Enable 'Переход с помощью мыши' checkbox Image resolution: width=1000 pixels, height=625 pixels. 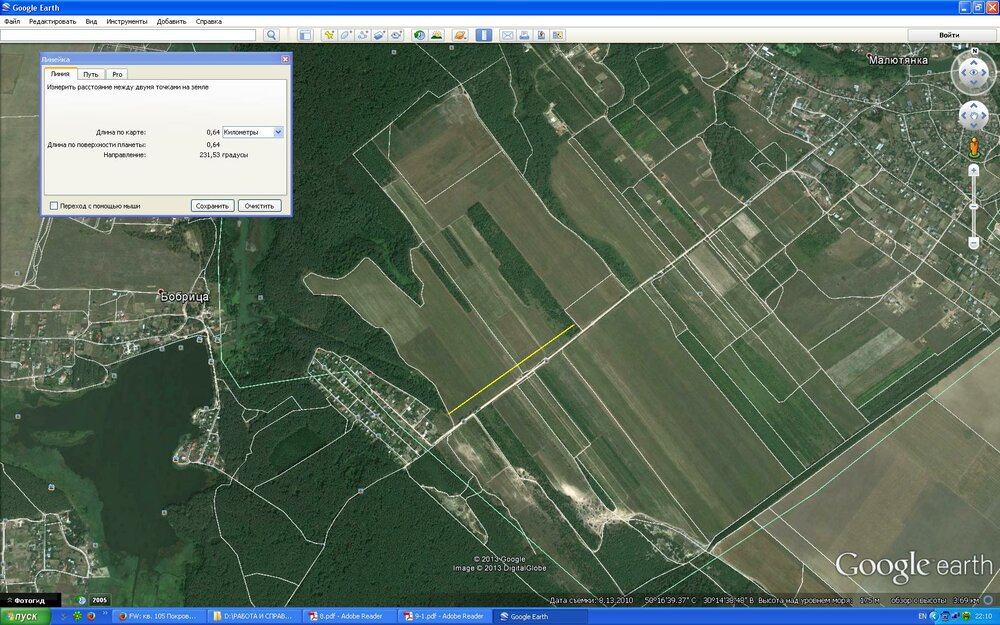(54, 206)
